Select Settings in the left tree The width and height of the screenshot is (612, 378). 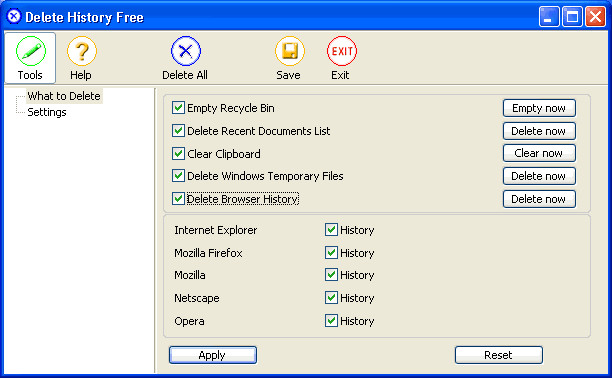click(47, 112)
